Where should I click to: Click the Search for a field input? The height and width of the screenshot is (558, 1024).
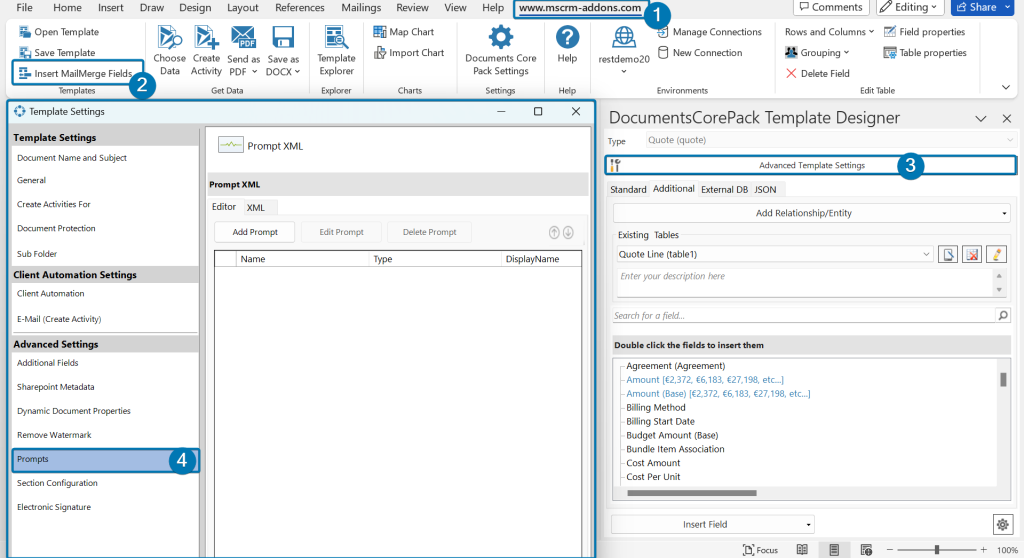(x=803, y=316)
